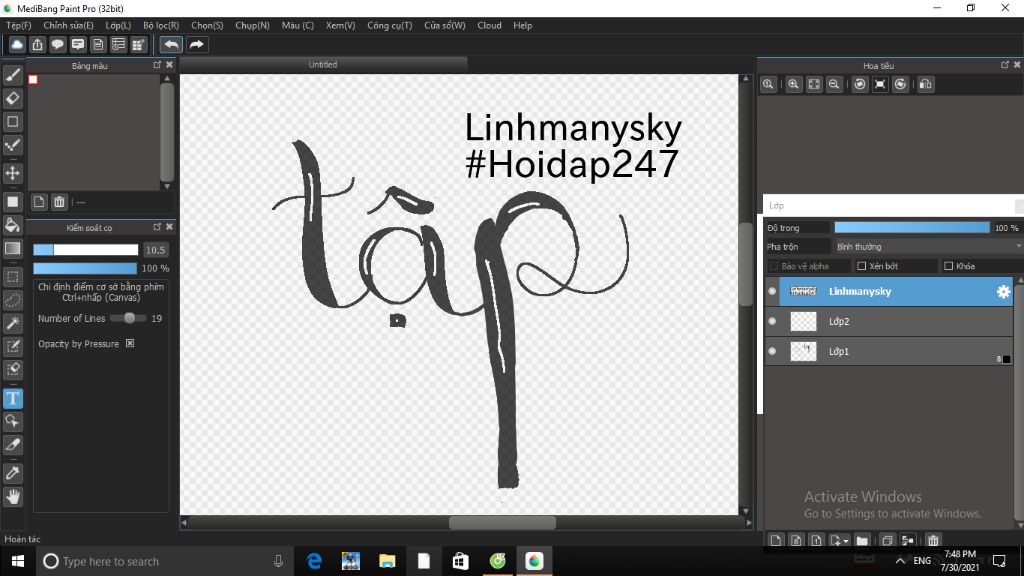Open File Explorer from taskbar
Viewport: 1024px width, 576px height.
387,561
